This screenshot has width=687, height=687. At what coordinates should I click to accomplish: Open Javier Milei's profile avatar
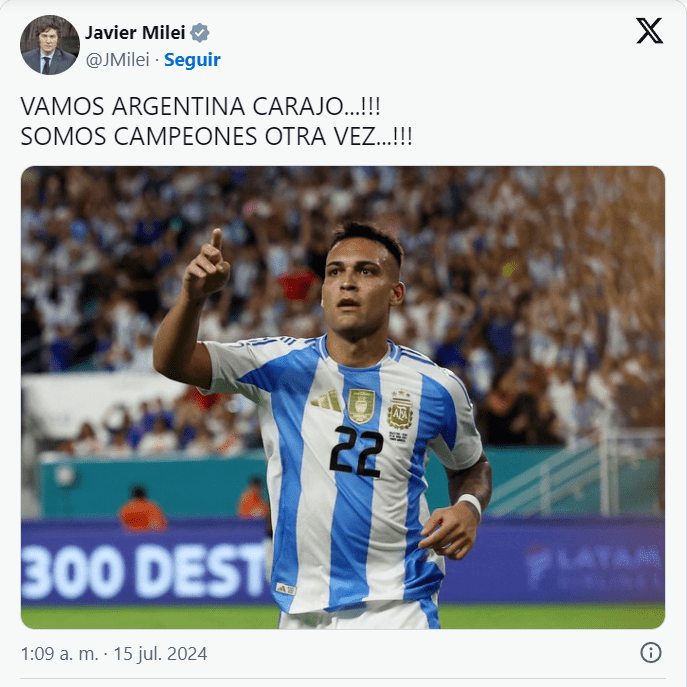[50, 45]
